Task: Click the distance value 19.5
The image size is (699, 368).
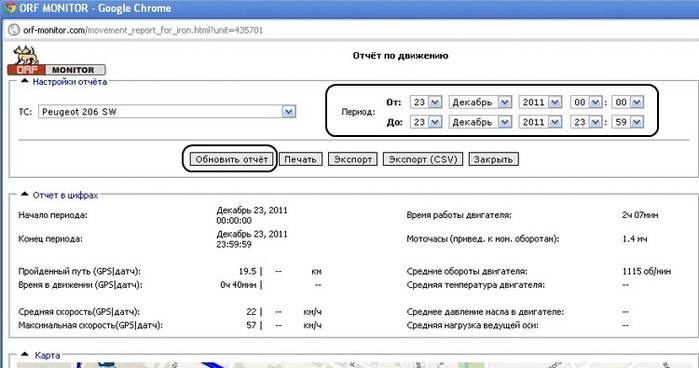Action: (247, 271)
